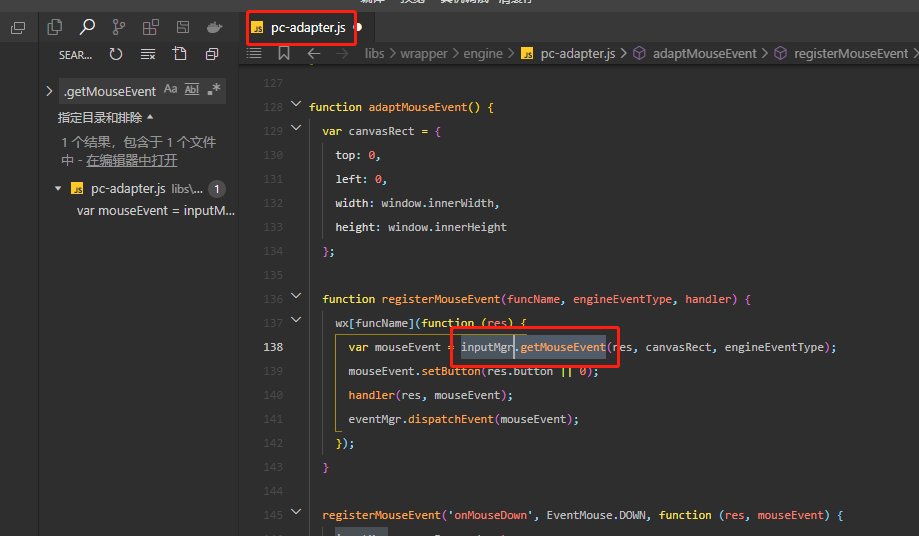The width and height of the screenshot is (919, 536).
Task: Click the 在编辑器中打开 link
Action: click(132, 161)
